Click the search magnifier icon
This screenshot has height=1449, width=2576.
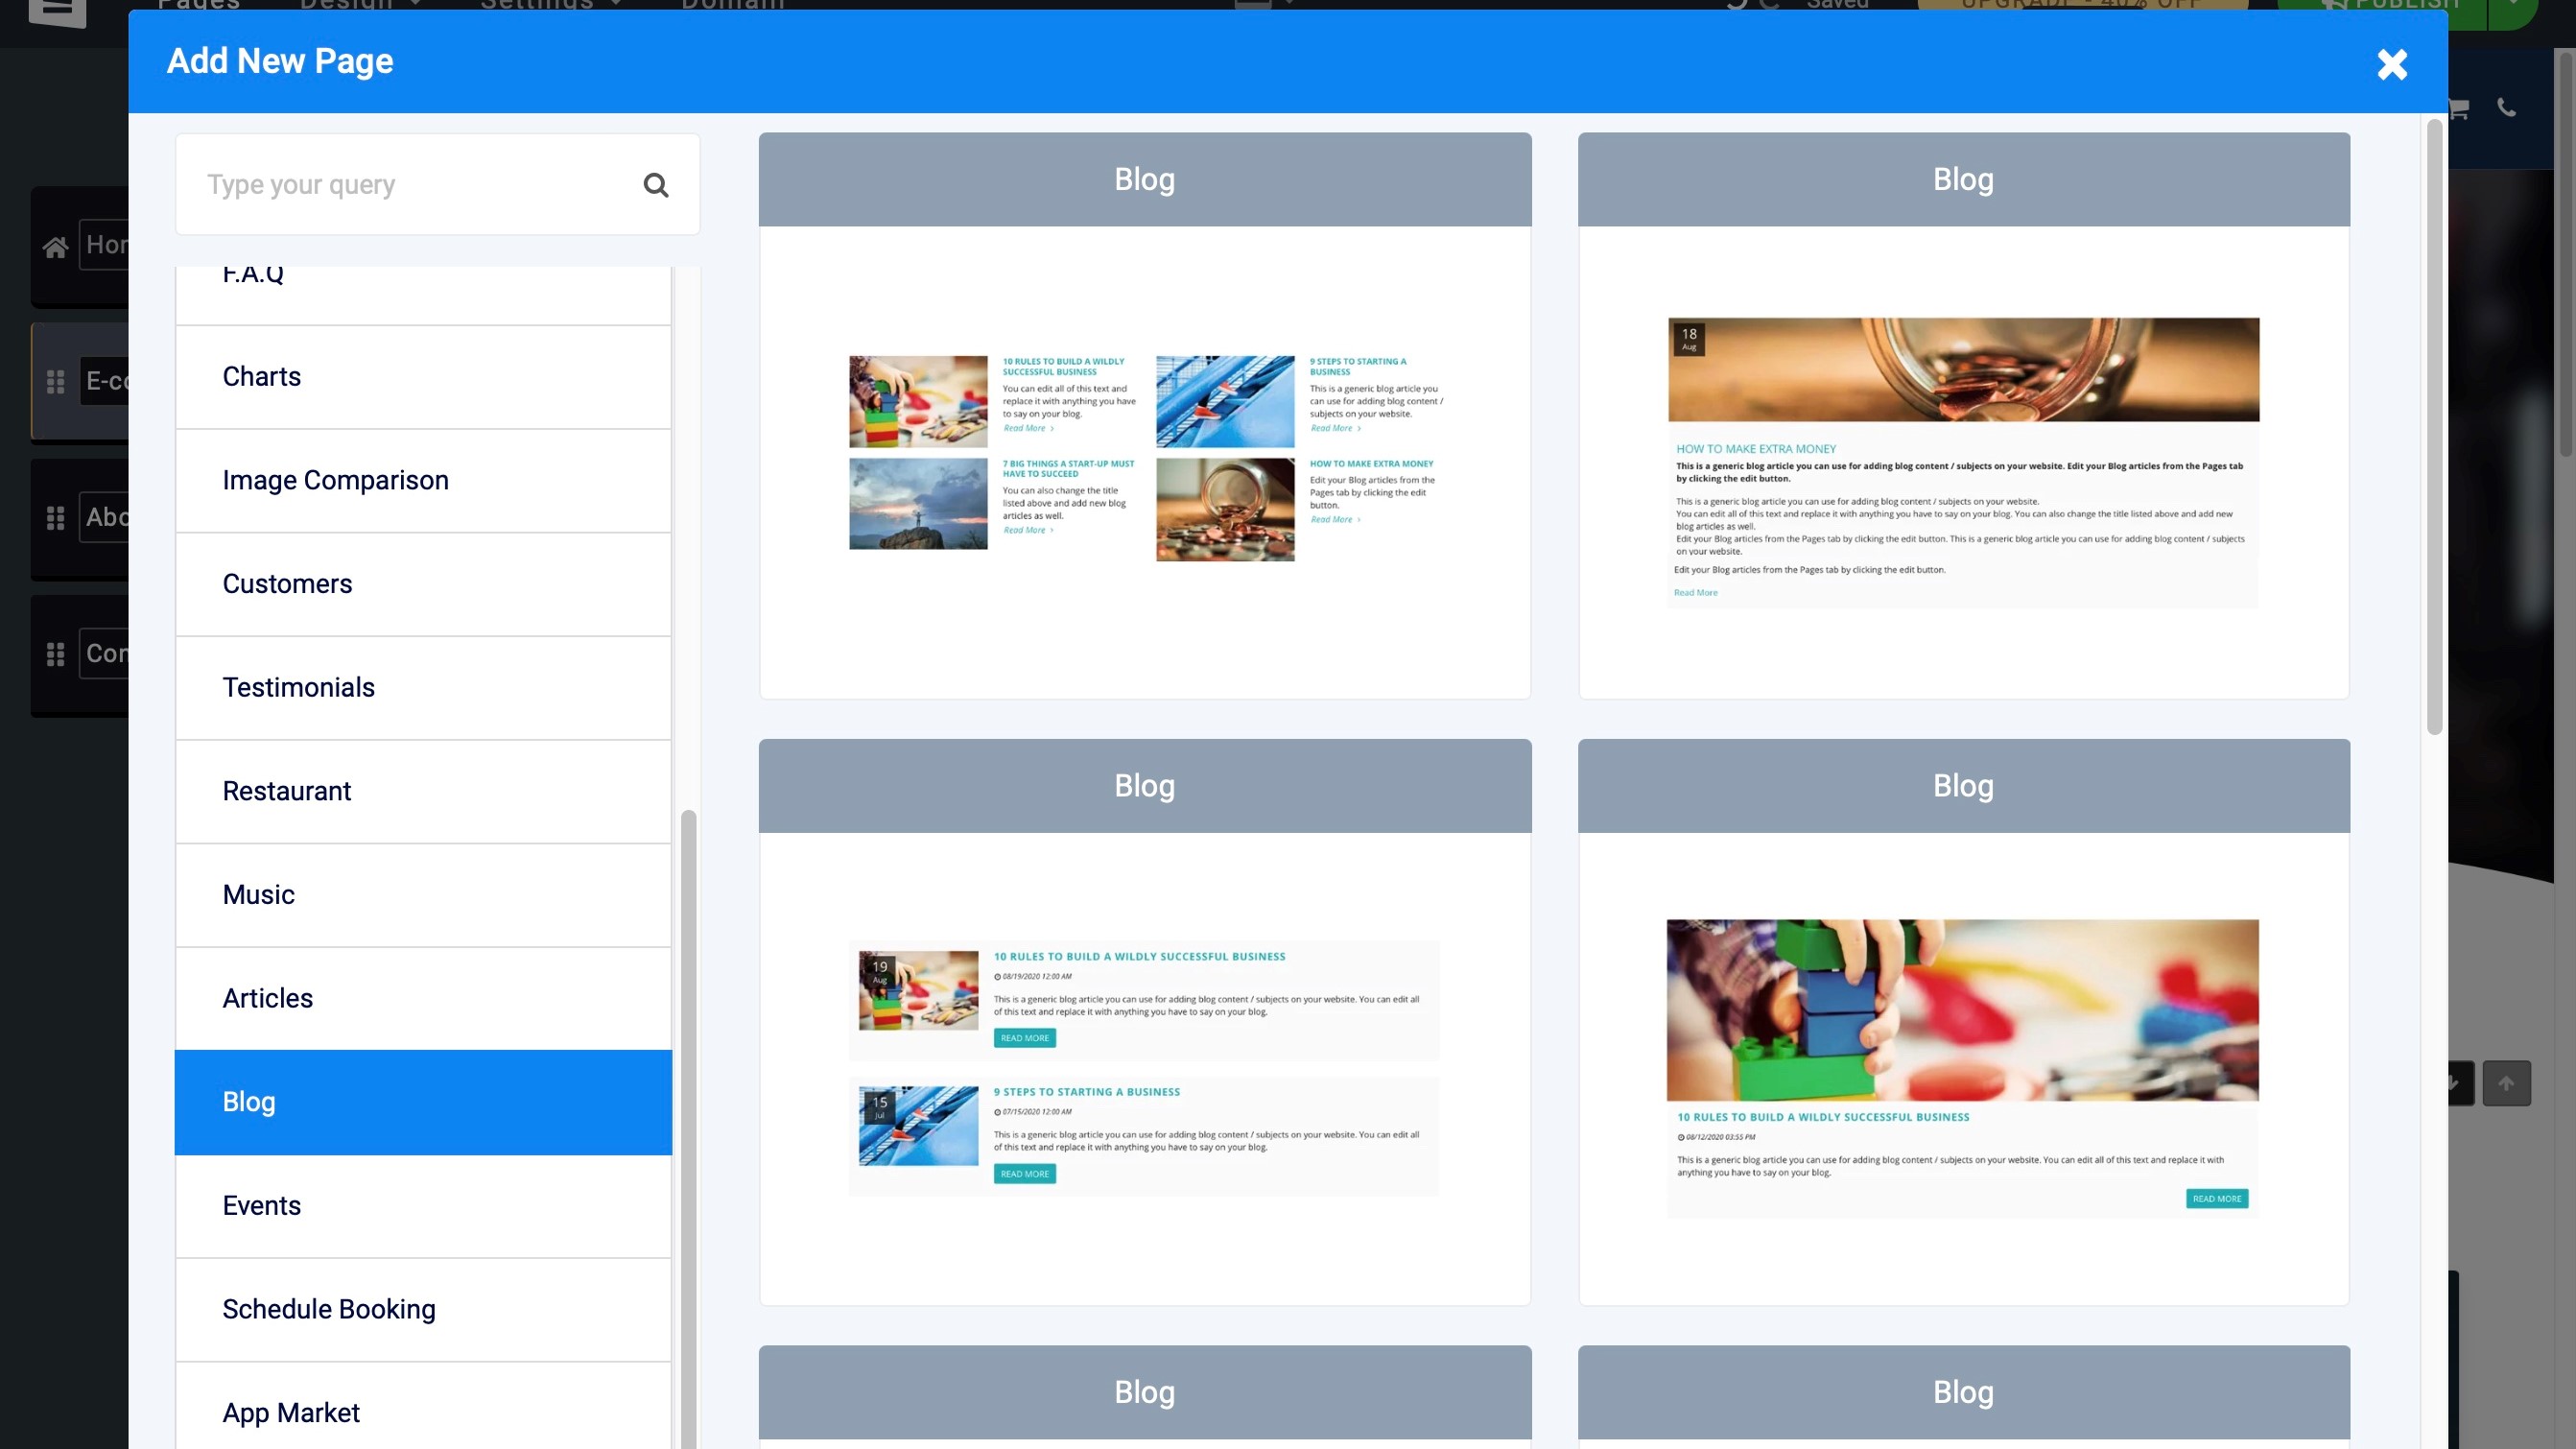click(656, 185)
